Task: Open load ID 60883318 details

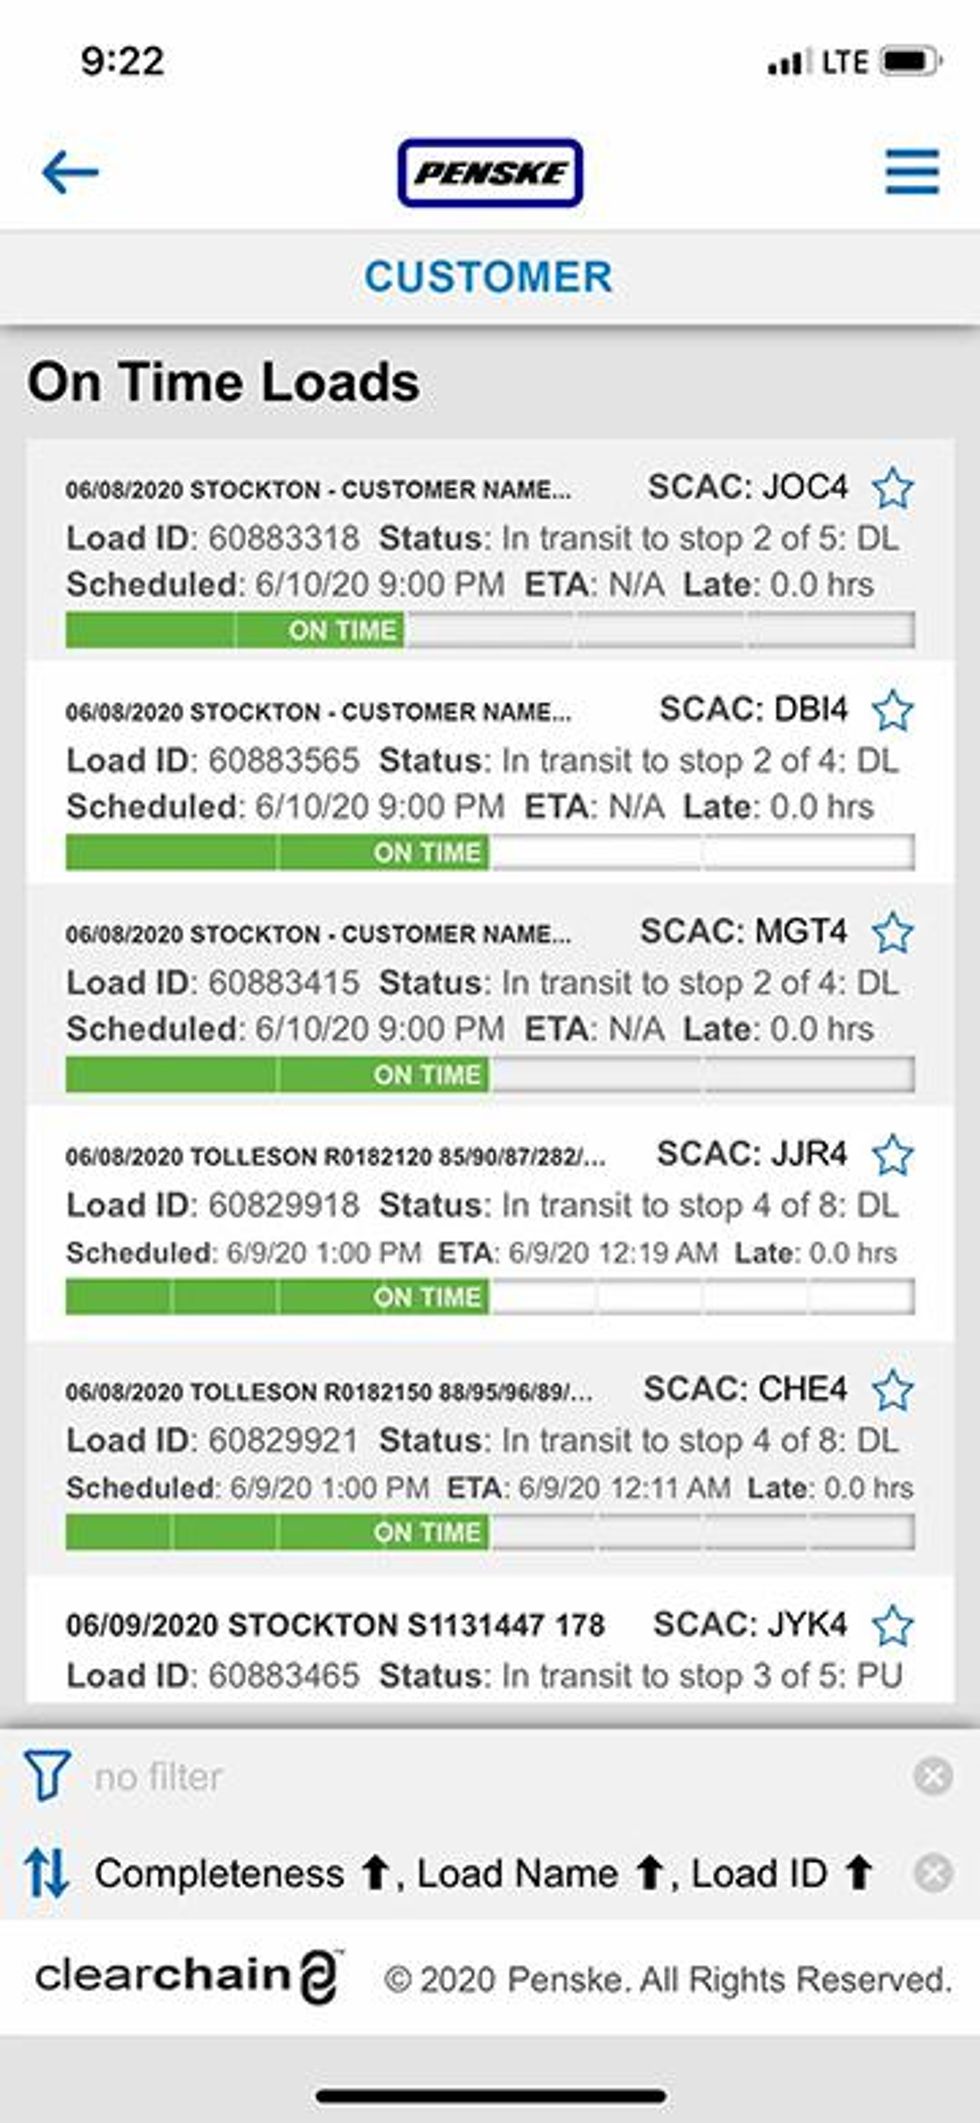Action: coord(282,538)
